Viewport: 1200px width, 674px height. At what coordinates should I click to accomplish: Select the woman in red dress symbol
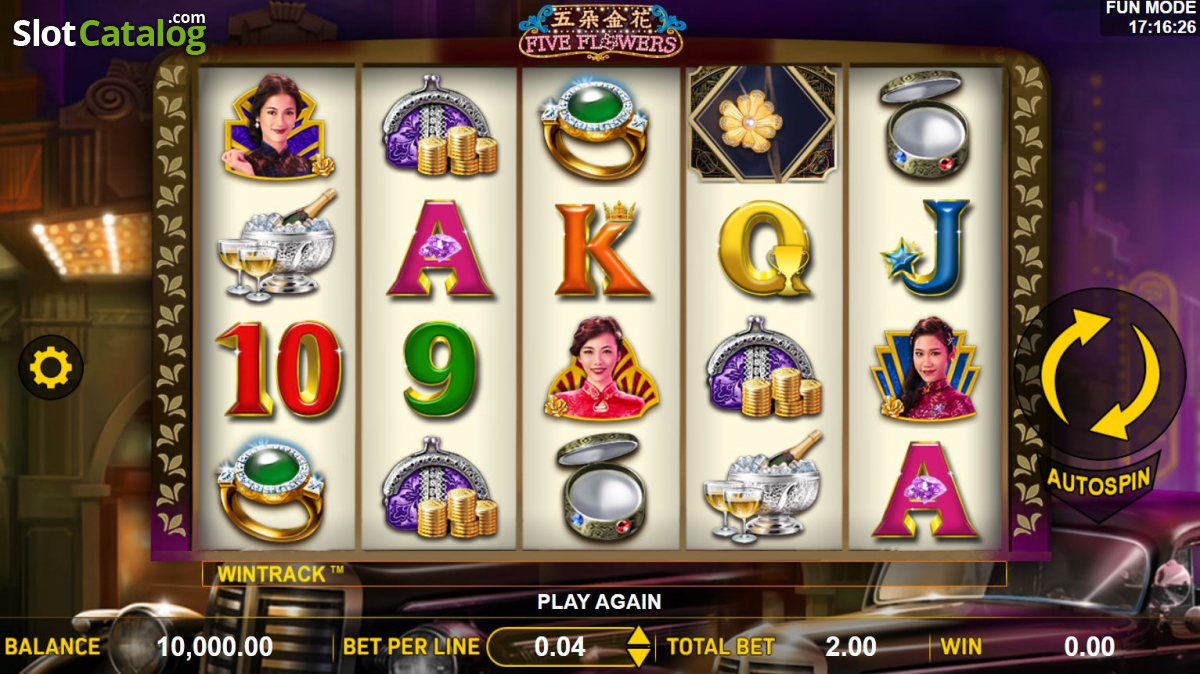pos(601,370)
